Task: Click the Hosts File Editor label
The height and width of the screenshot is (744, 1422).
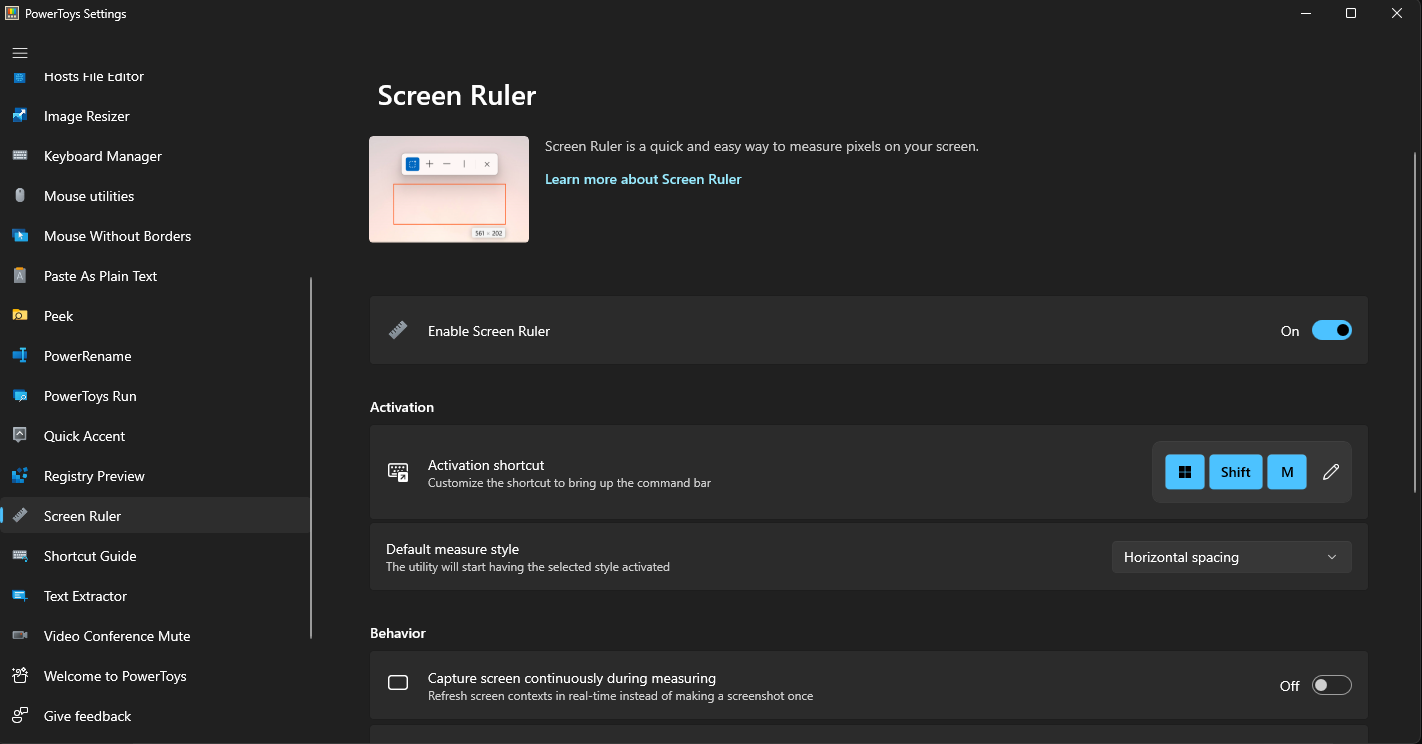Action: click(94, 77)
